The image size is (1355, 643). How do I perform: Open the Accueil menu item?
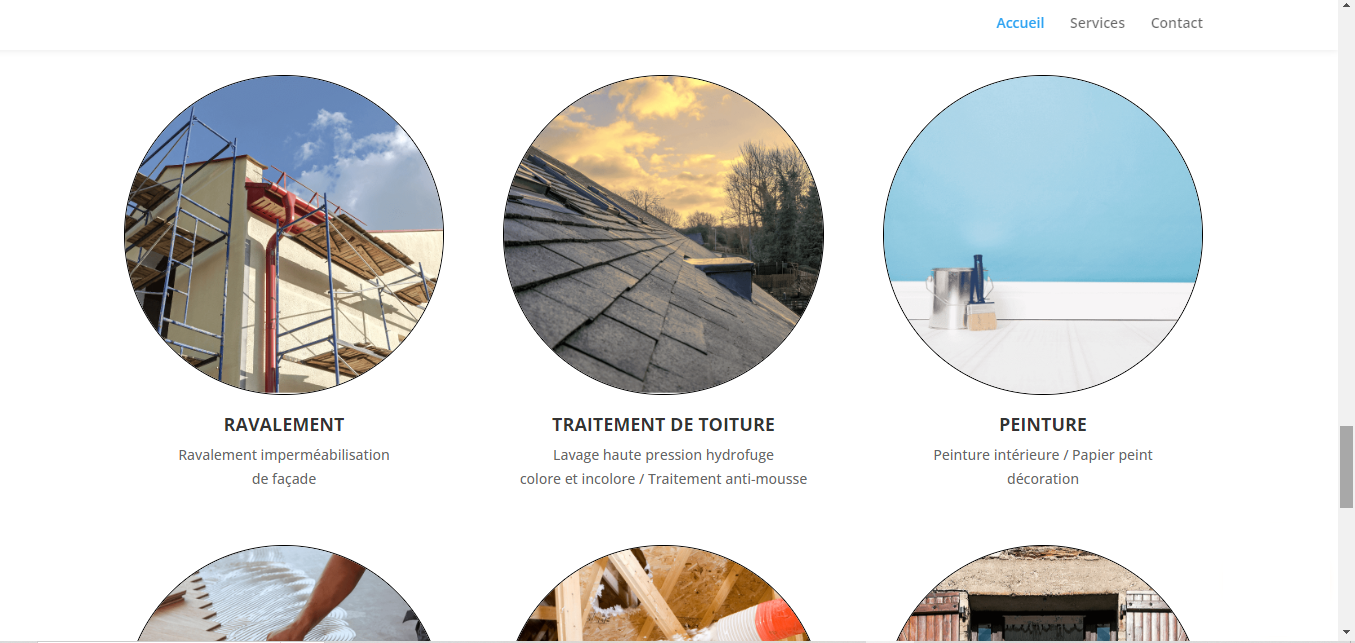point(1020,23)
